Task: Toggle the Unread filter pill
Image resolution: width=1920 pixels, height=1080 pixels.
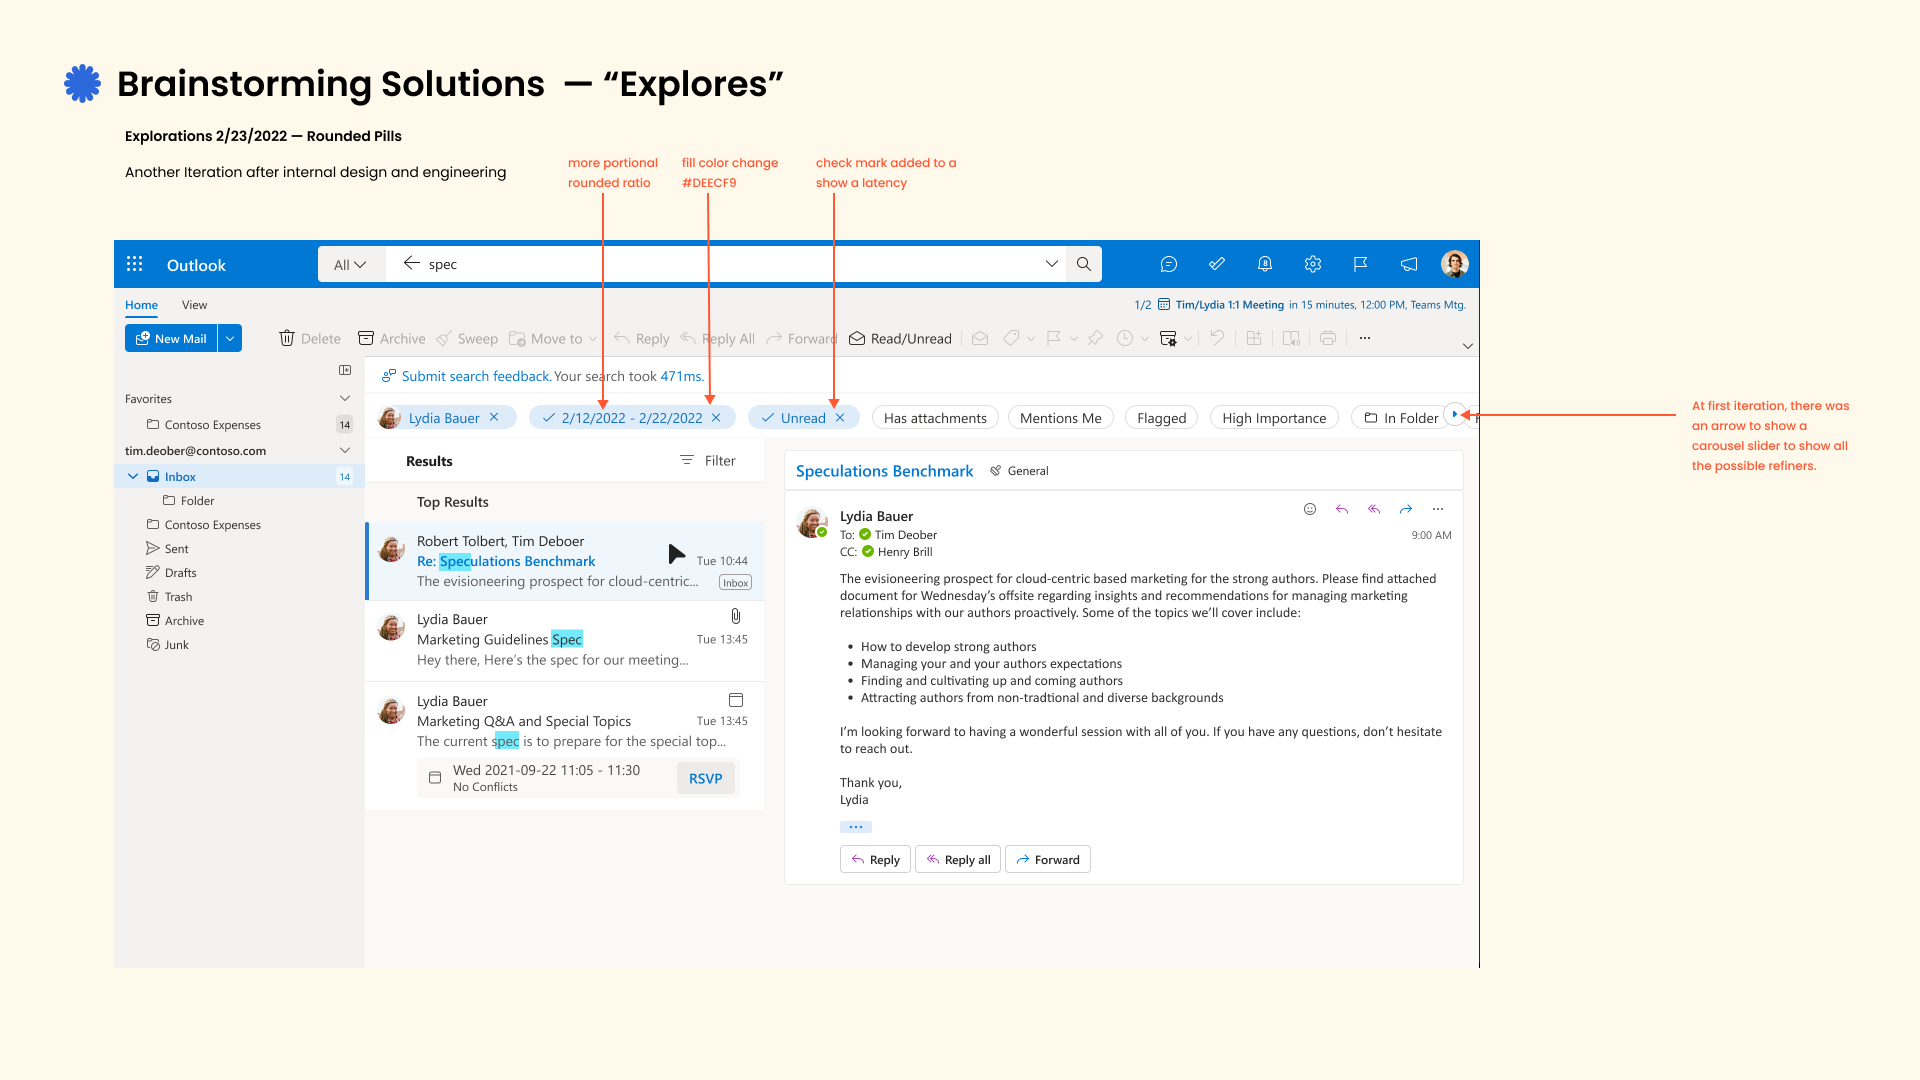Action: coord(803,418)
